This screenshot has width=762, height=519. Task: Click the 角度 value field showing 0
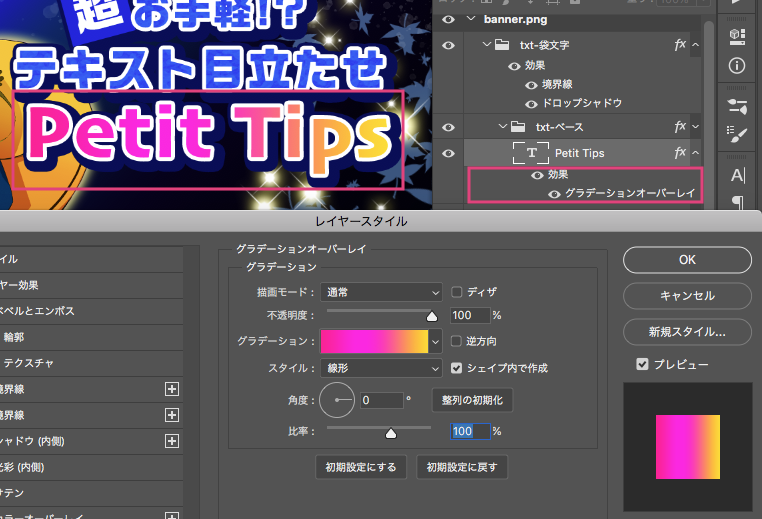point(382,400)
